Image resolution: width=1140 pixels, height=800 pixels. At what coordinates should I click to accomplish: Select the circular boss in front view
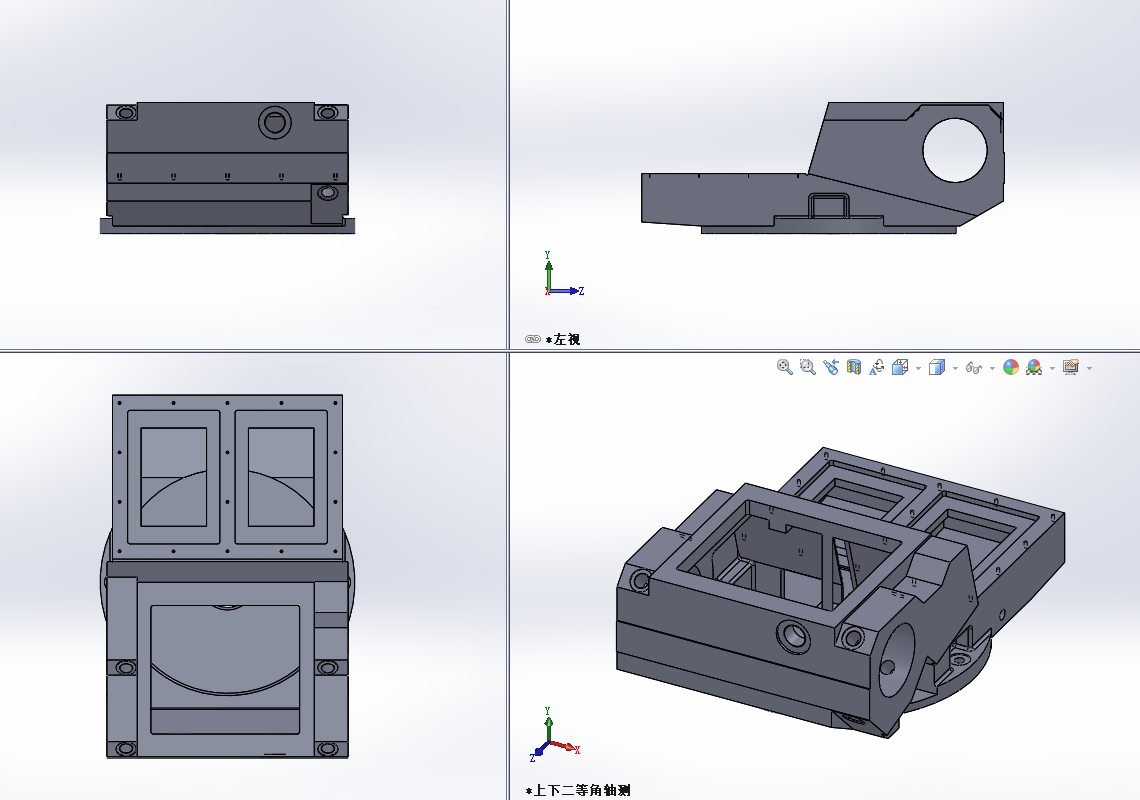275,122
